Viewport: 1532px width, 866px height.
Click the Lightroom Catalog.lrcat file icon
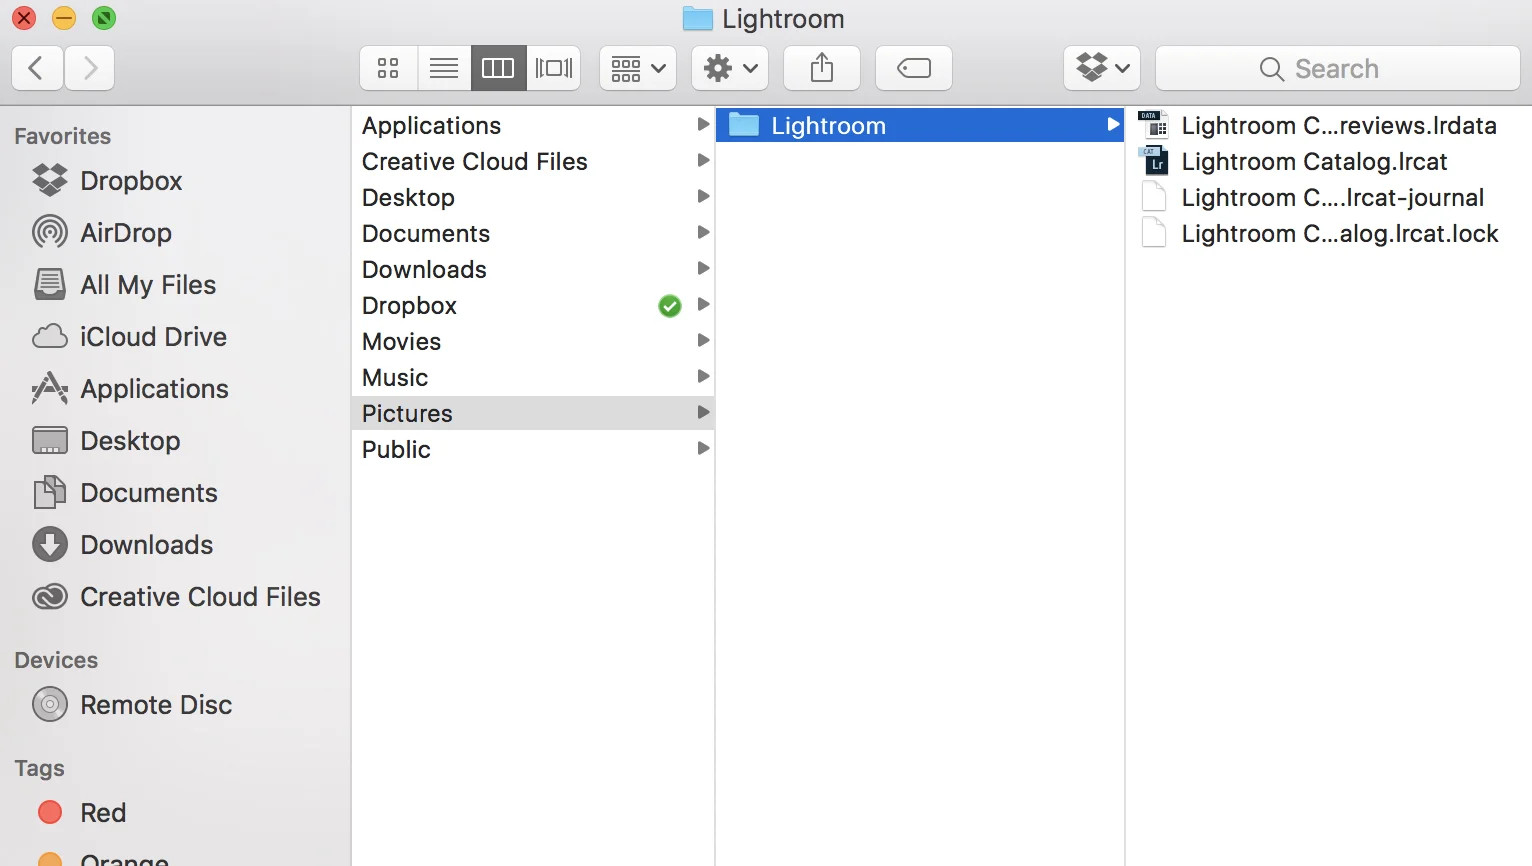1154,160
